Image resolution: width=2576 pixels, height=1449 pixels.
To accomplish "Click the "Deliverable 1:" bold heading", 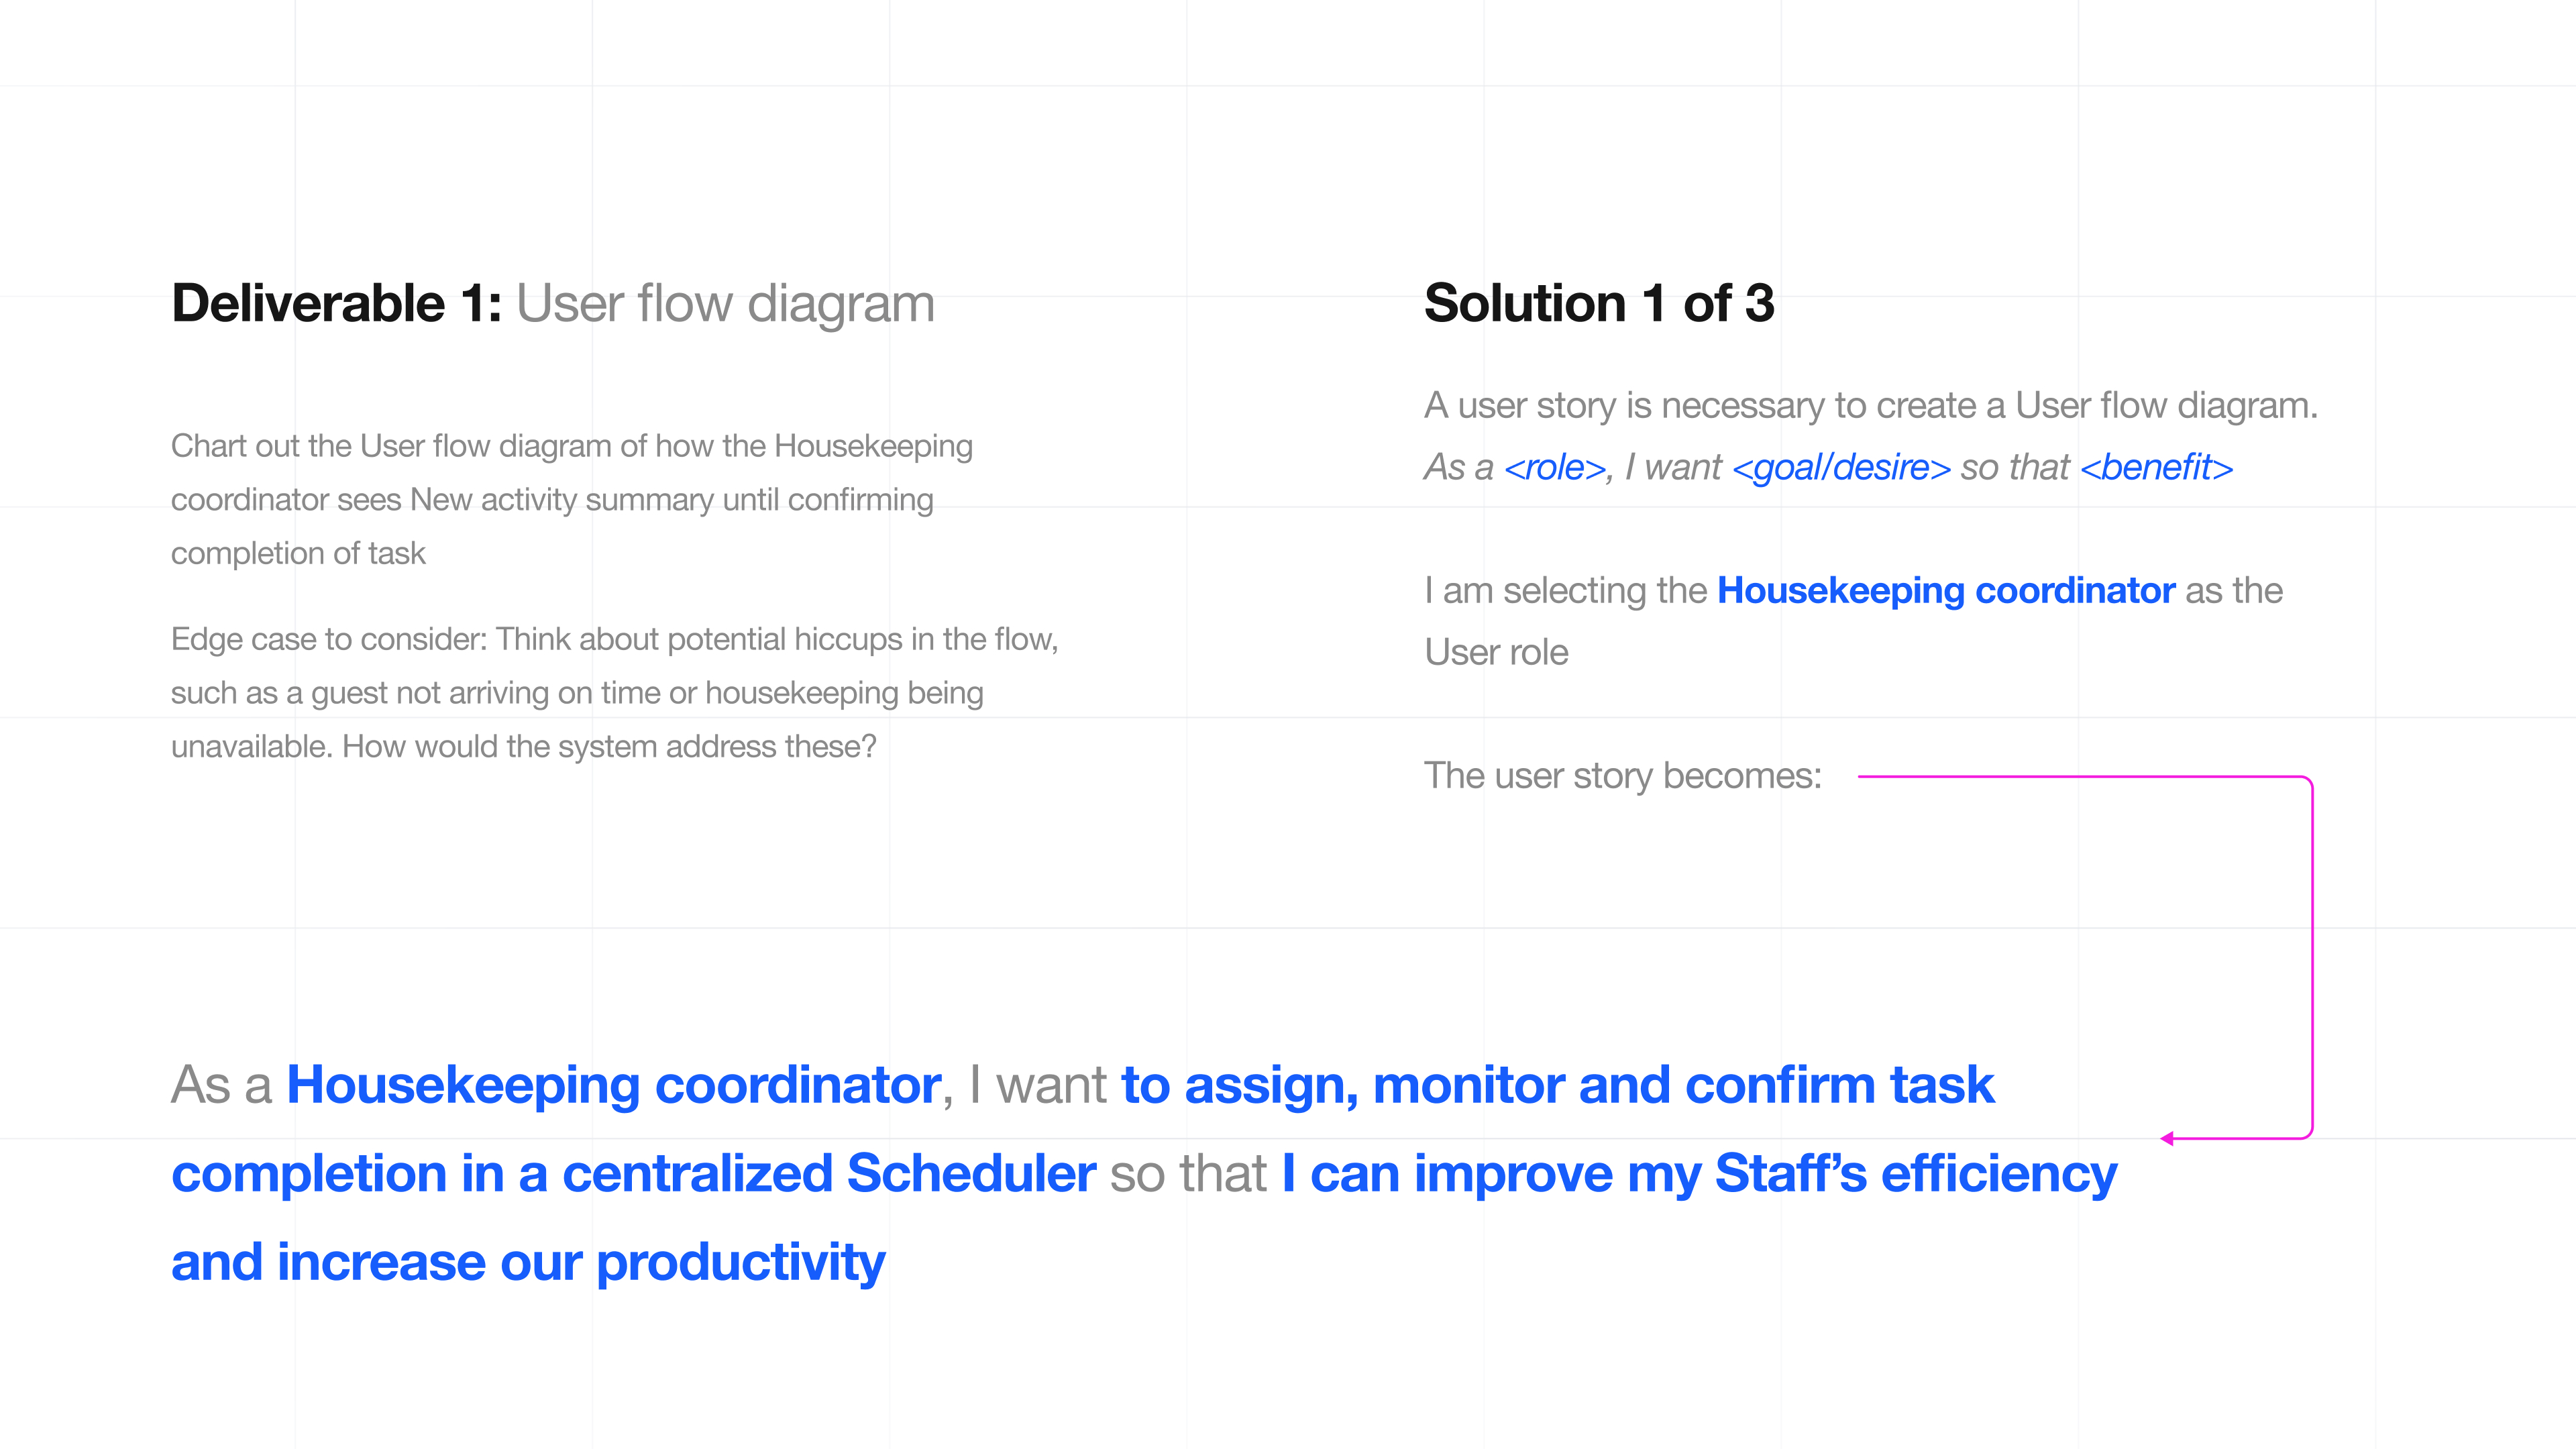I will point(336,303).
